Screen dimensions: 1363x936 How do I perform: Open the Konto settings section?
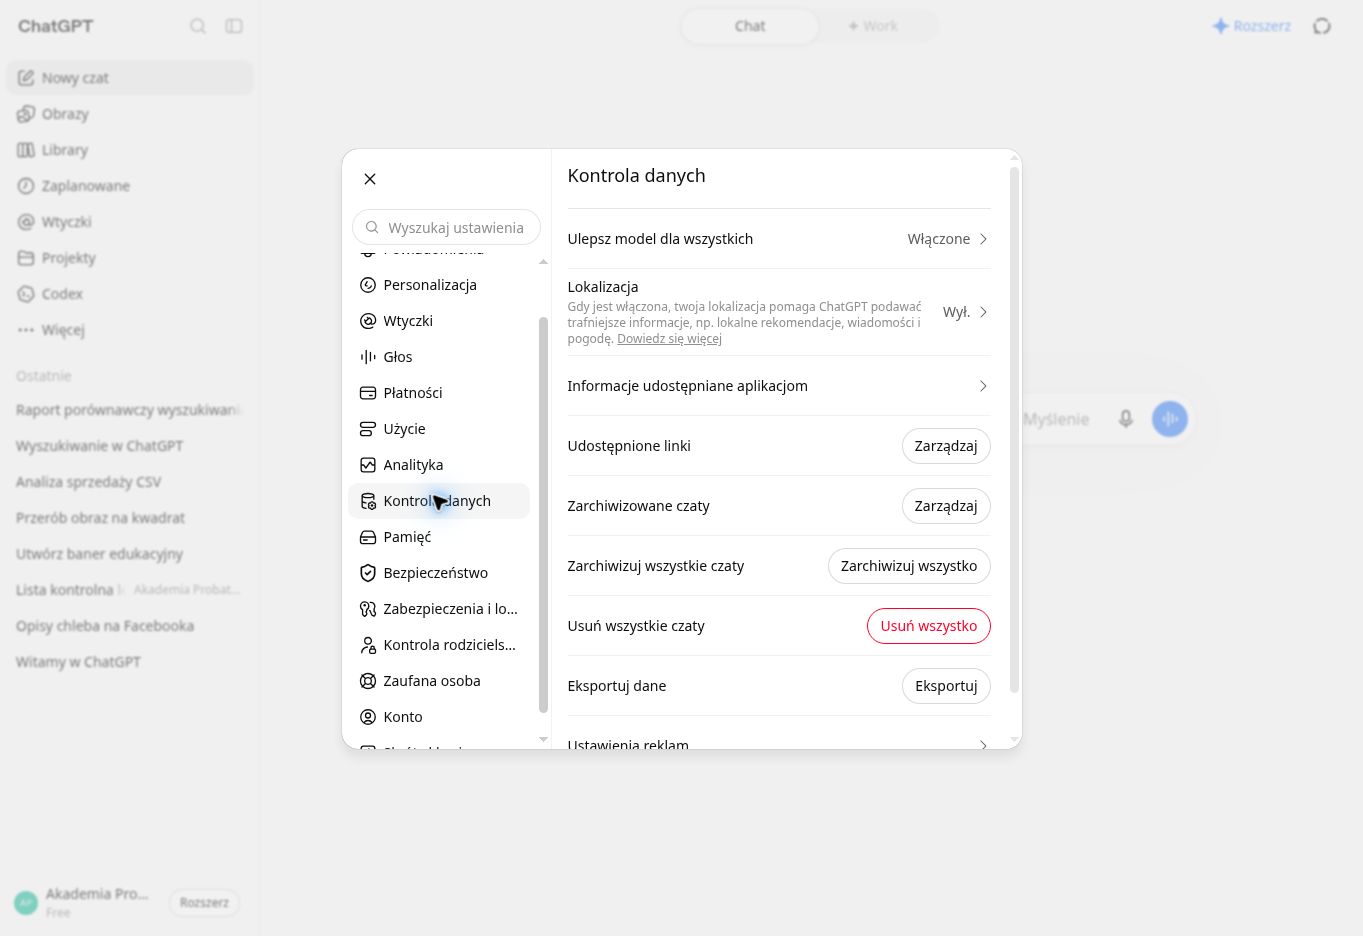tap(438, 717)
